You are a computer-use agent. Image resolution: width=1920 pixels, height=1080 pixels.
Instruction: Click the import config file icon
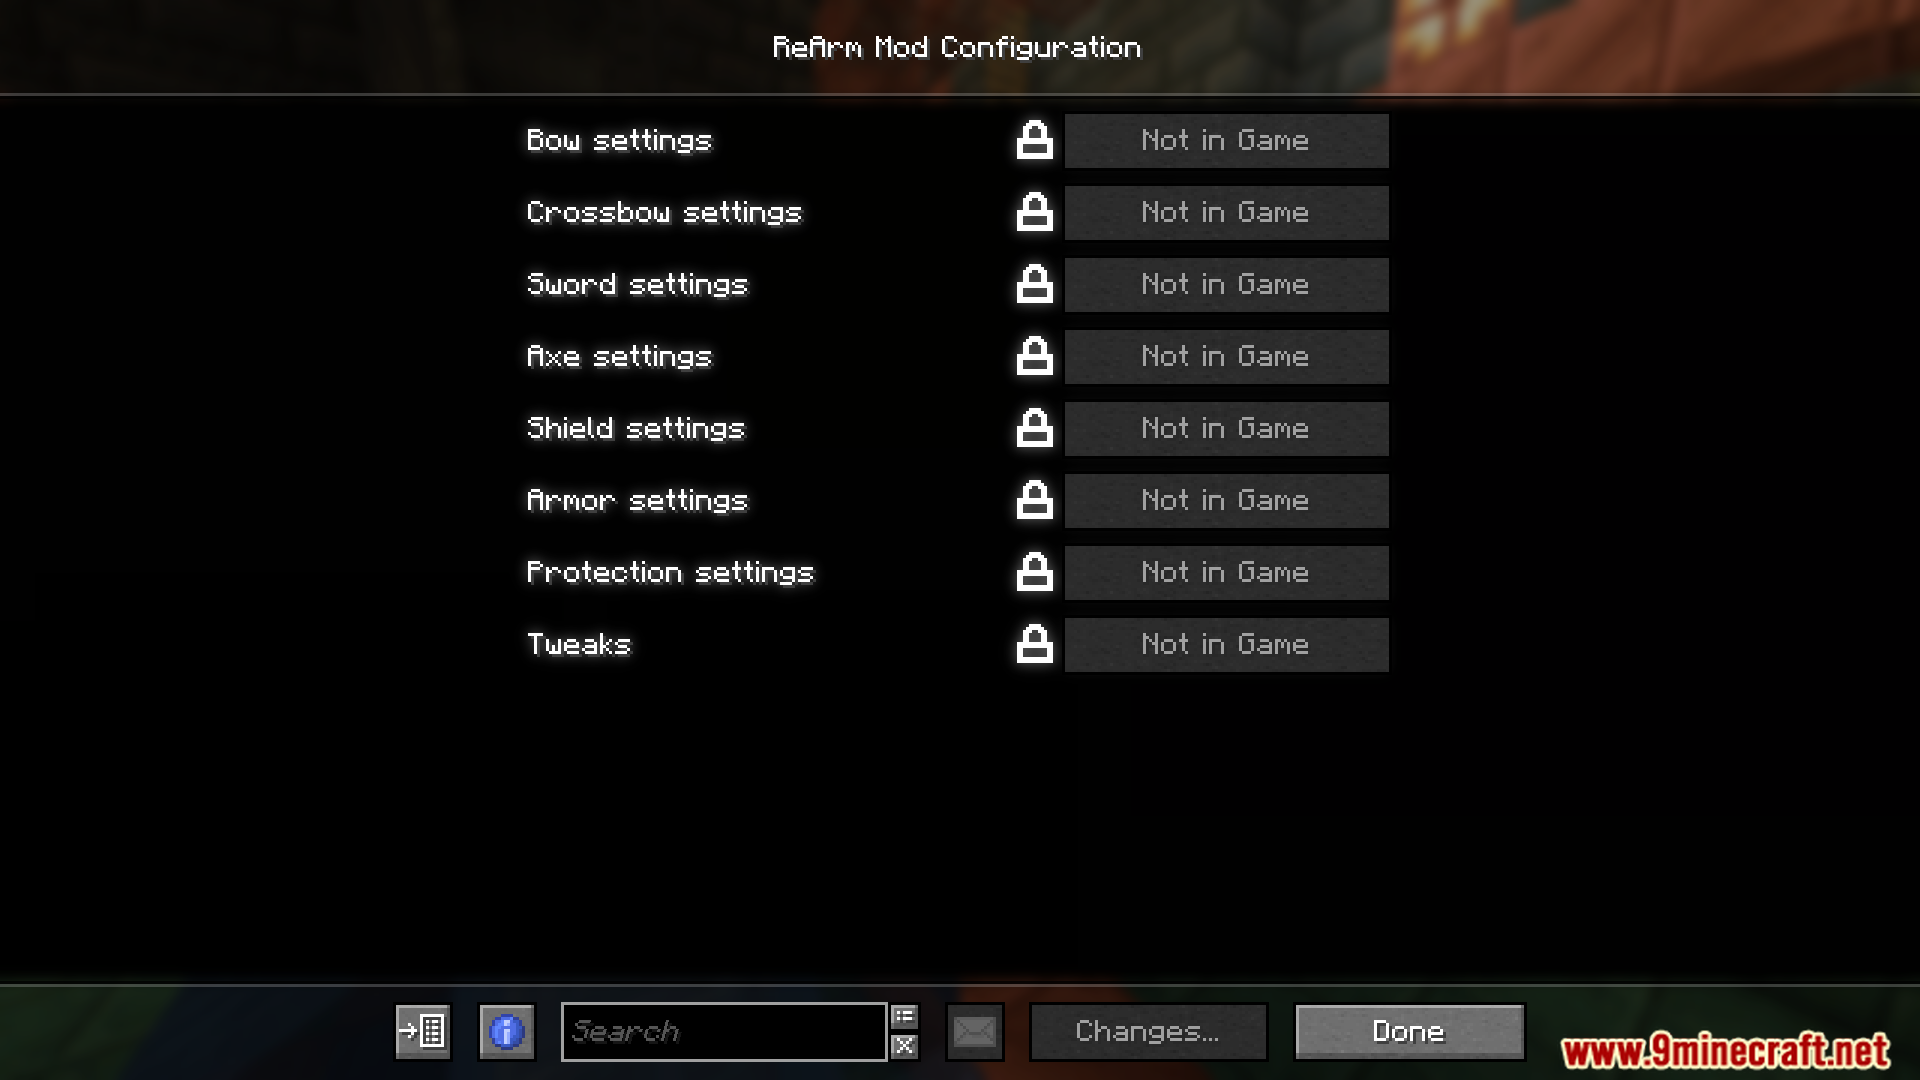pos(423,1031)
